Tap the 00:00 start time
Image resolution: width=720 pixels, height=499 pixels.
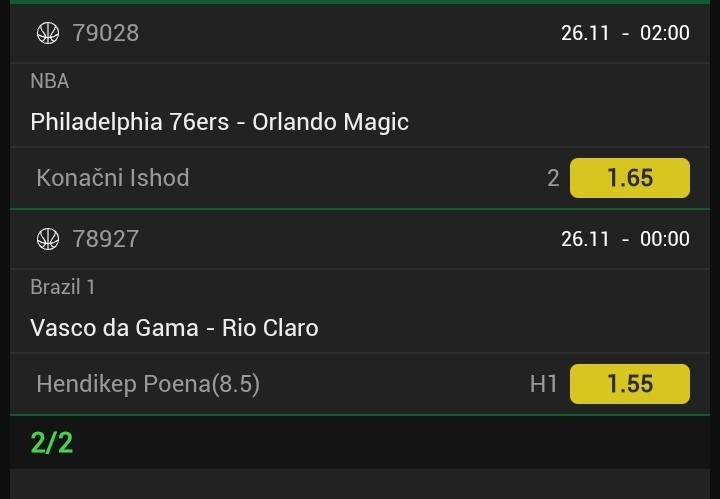point(664,239)
